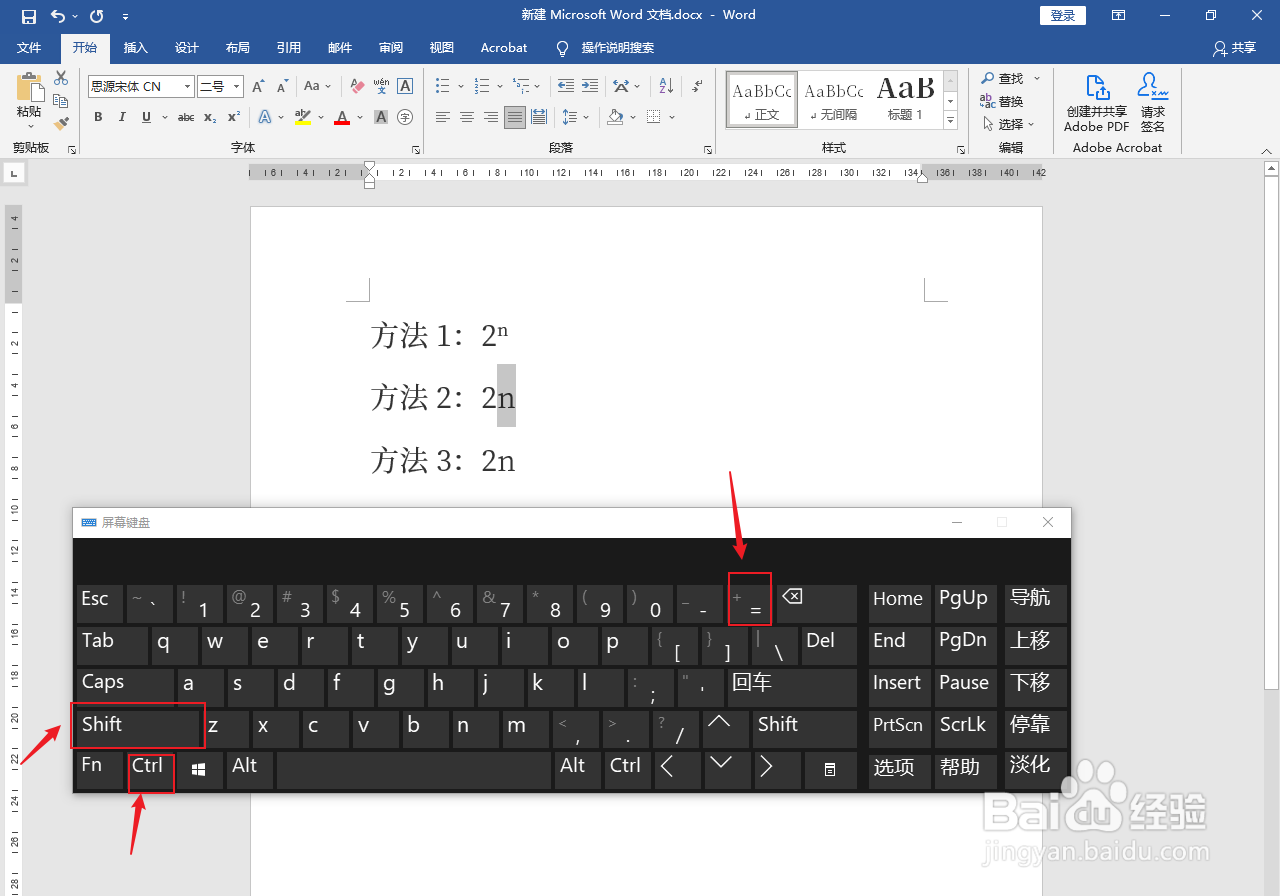1280x896 pixels.
Task: Click Increase Indent icon
Action: (590, 87)
